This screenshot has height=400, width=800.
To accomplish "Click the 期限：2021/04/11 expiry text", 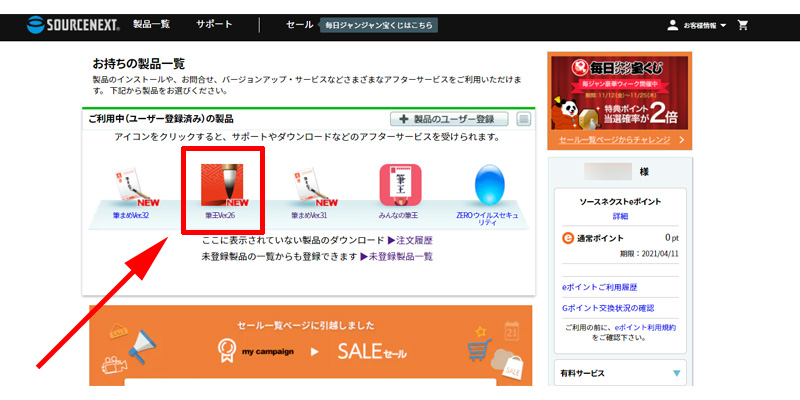I will 649,254.
